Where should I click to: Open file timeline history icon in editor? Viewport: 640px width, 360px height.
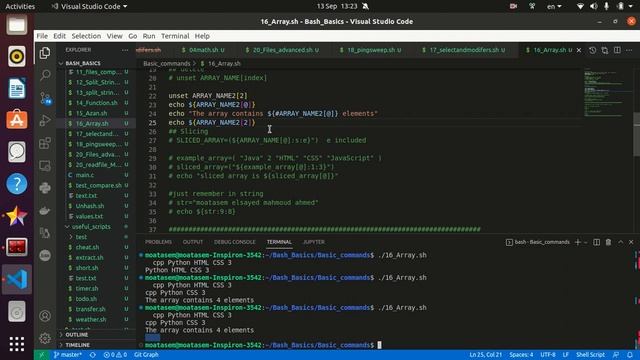pyautogui.click(x=592, y=50)
